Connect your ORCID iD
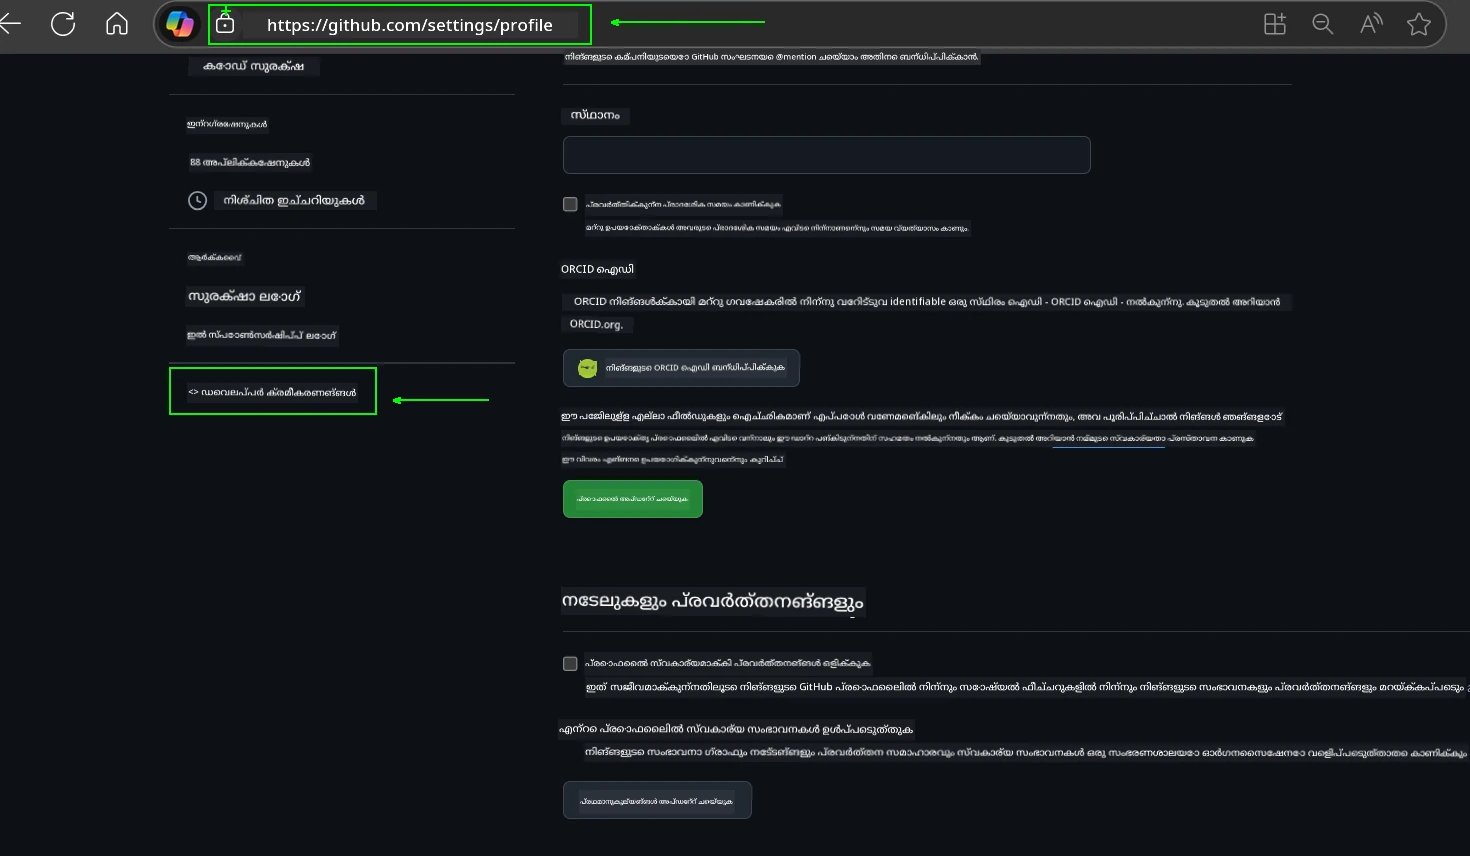 (681, 368)
